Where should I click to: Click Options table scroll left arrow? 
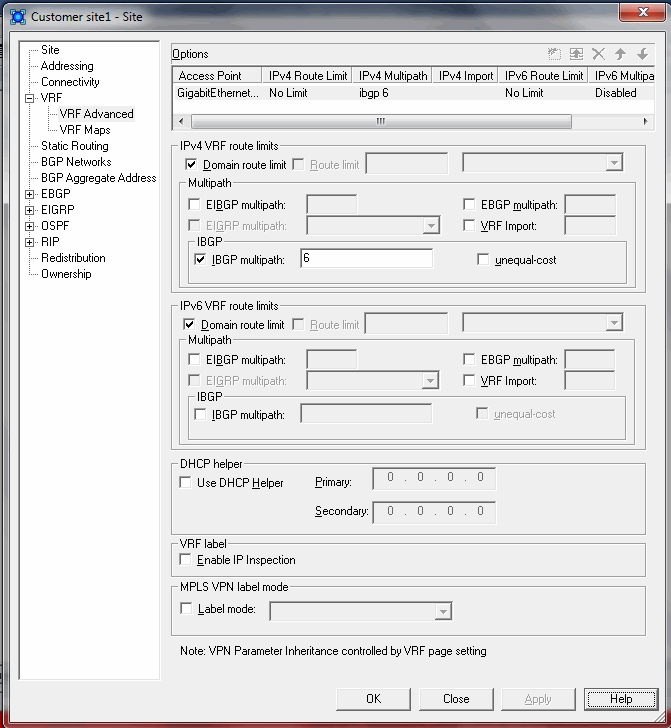[181, 122]
